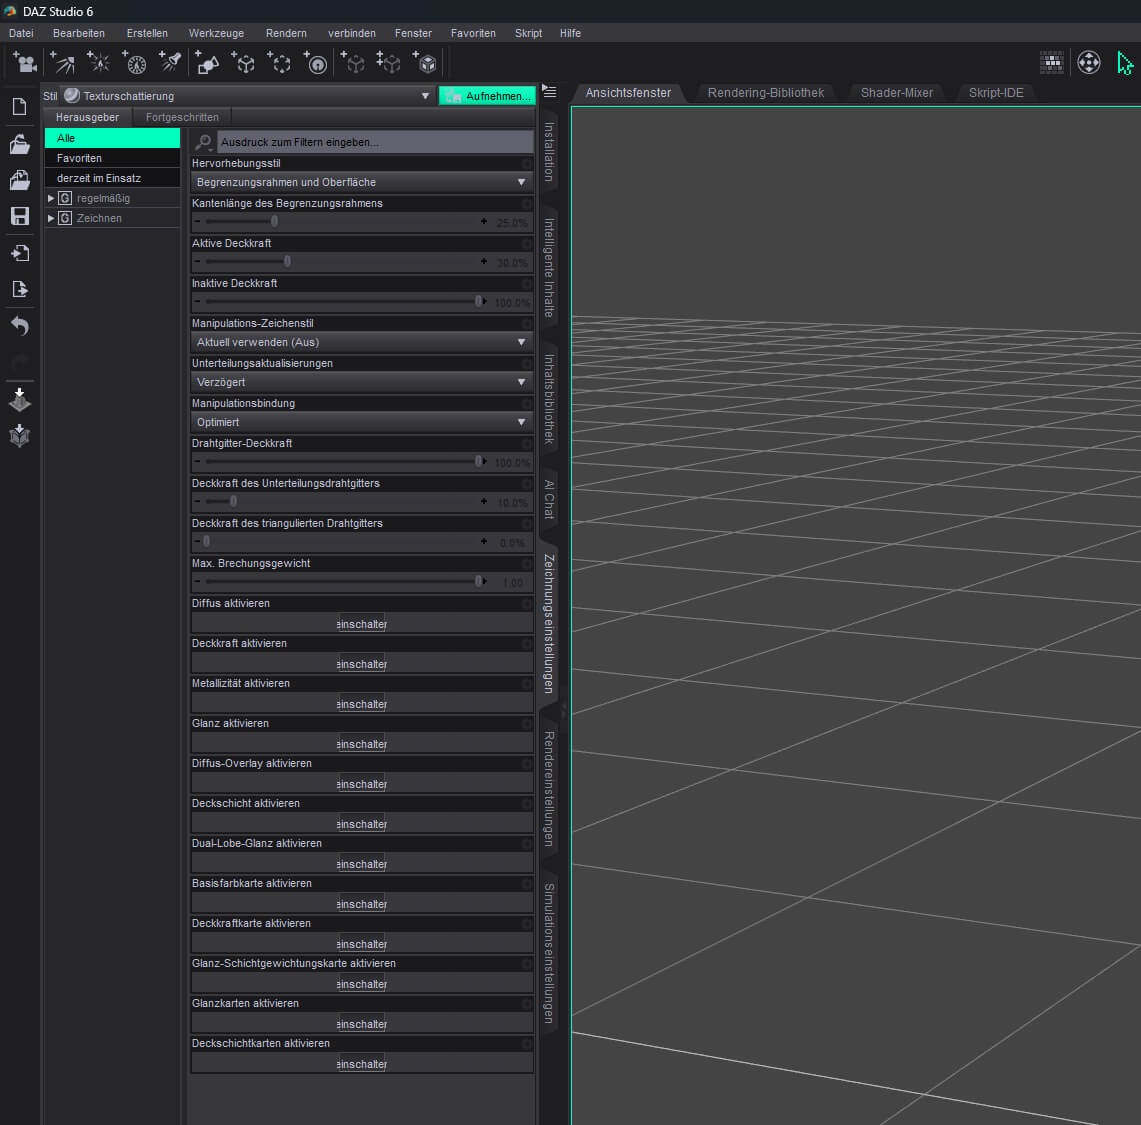Click the dimmed single-plus cube icon
1141x1125 pixels.
[353, 63]
